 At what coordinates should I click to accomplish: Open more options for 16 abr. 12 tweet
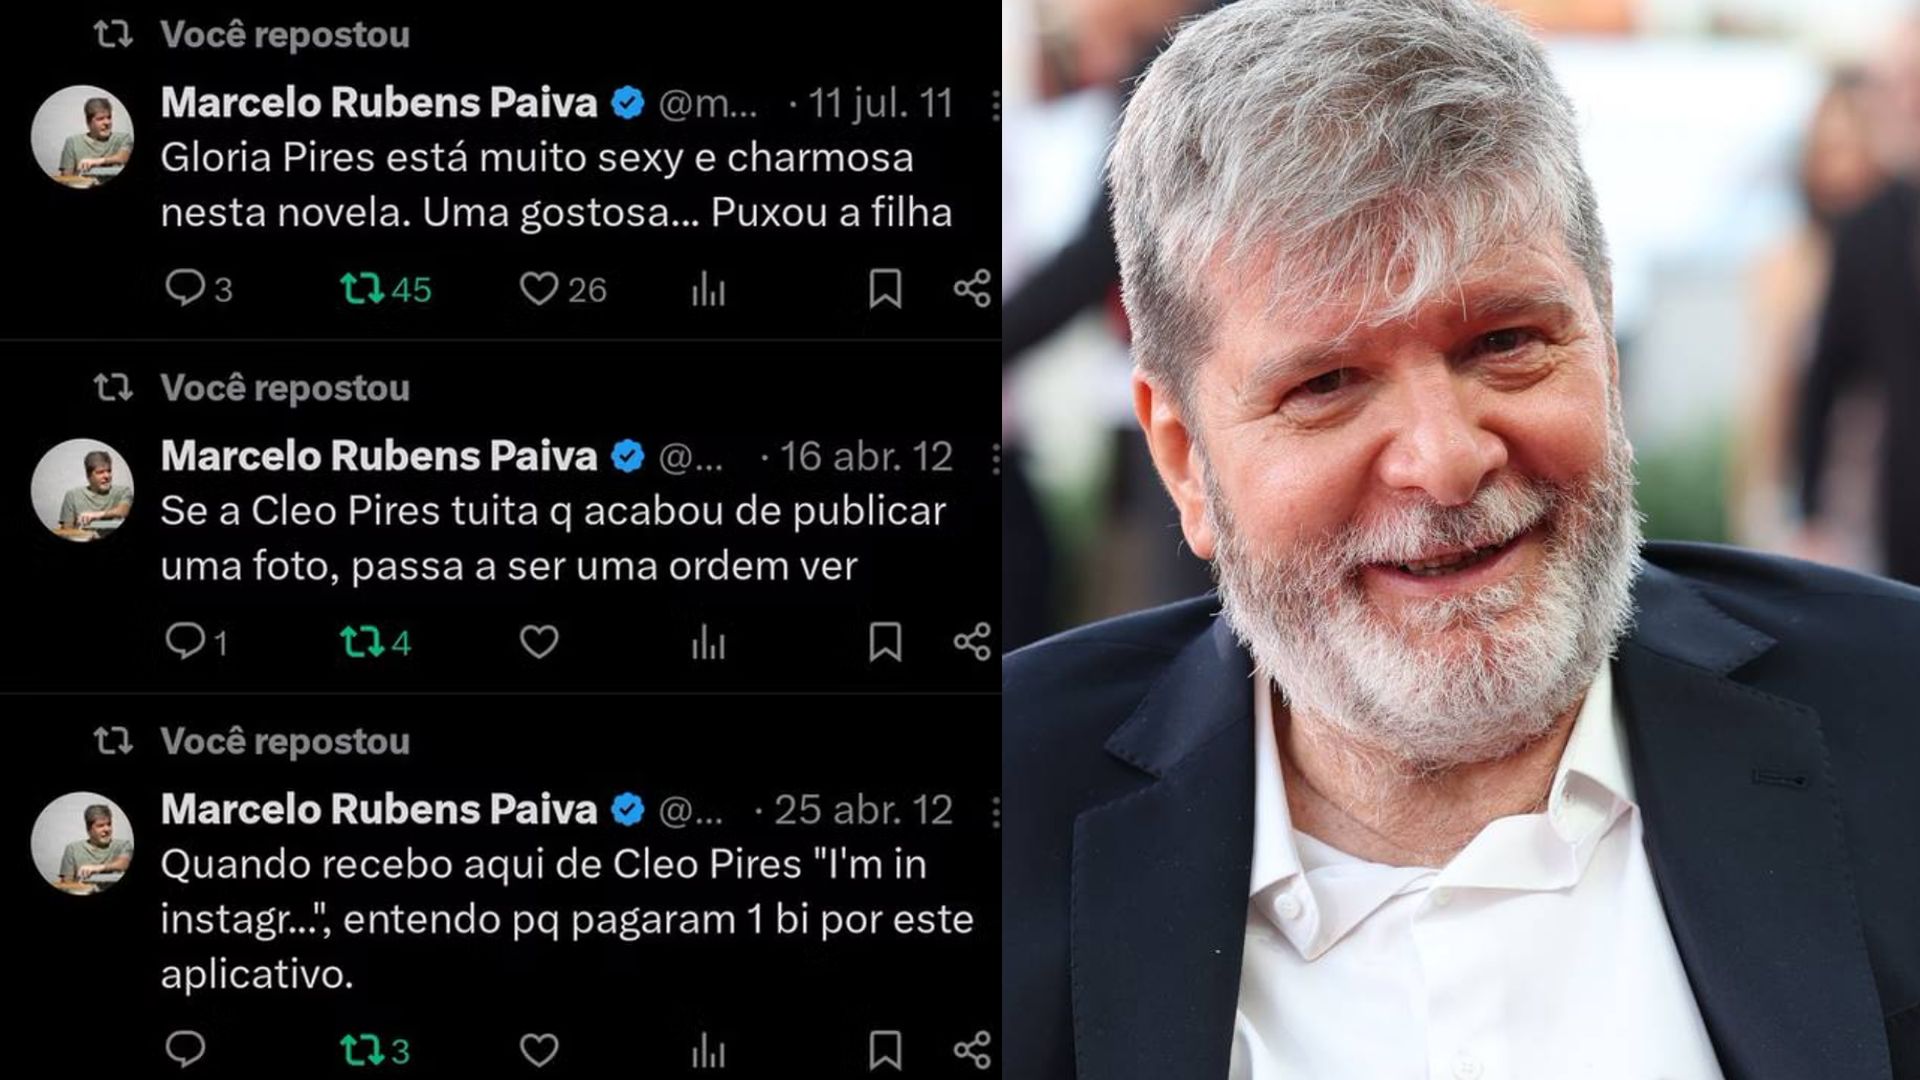tap(995, 457)
